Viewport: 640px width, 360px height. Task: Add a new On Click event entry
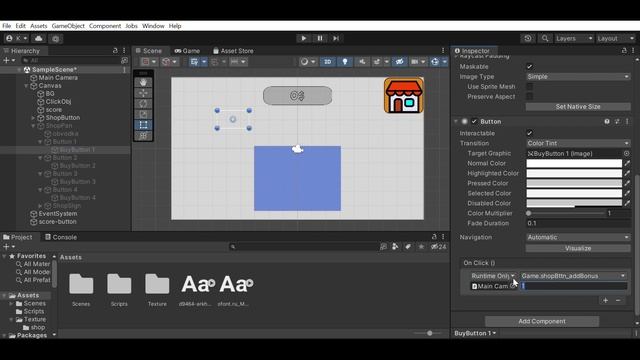coord(605,300)
